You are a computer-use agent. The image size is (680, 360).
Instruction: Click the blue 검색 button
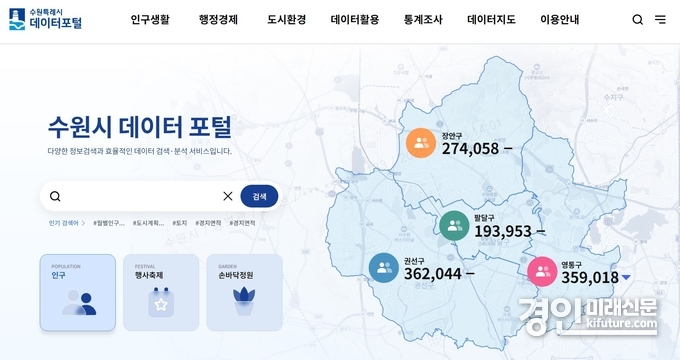259,196
